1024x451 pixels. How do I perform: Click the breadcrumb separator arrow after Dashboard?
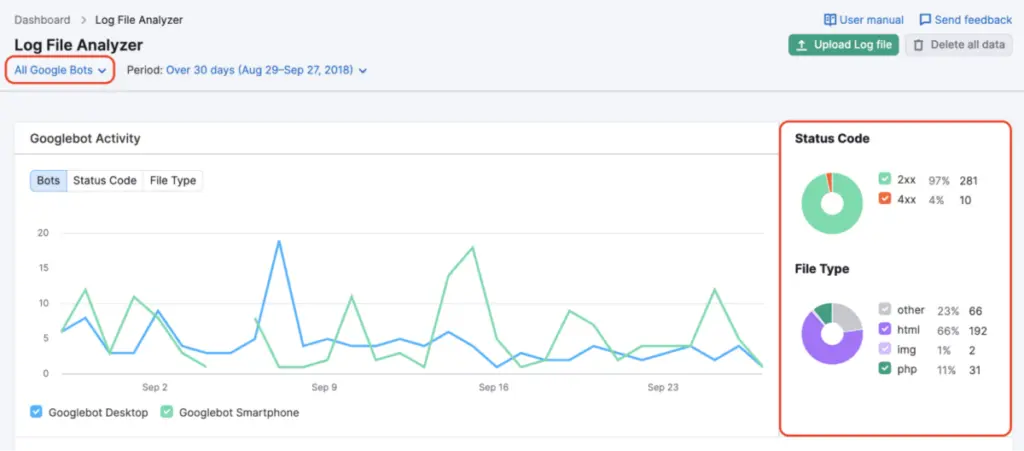click(83, 20)
